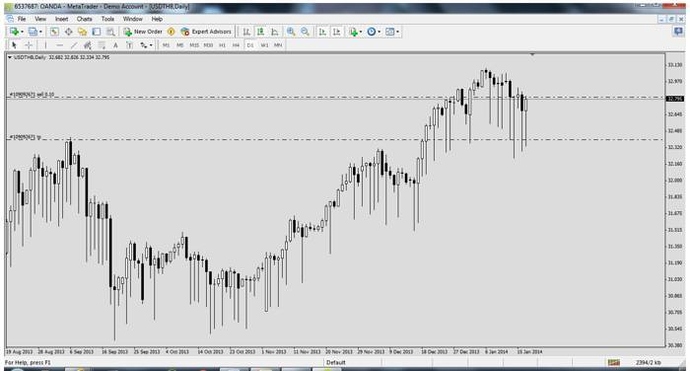
Task: Open the File menu
Action: pyautogui.click(x=22, y=19)
